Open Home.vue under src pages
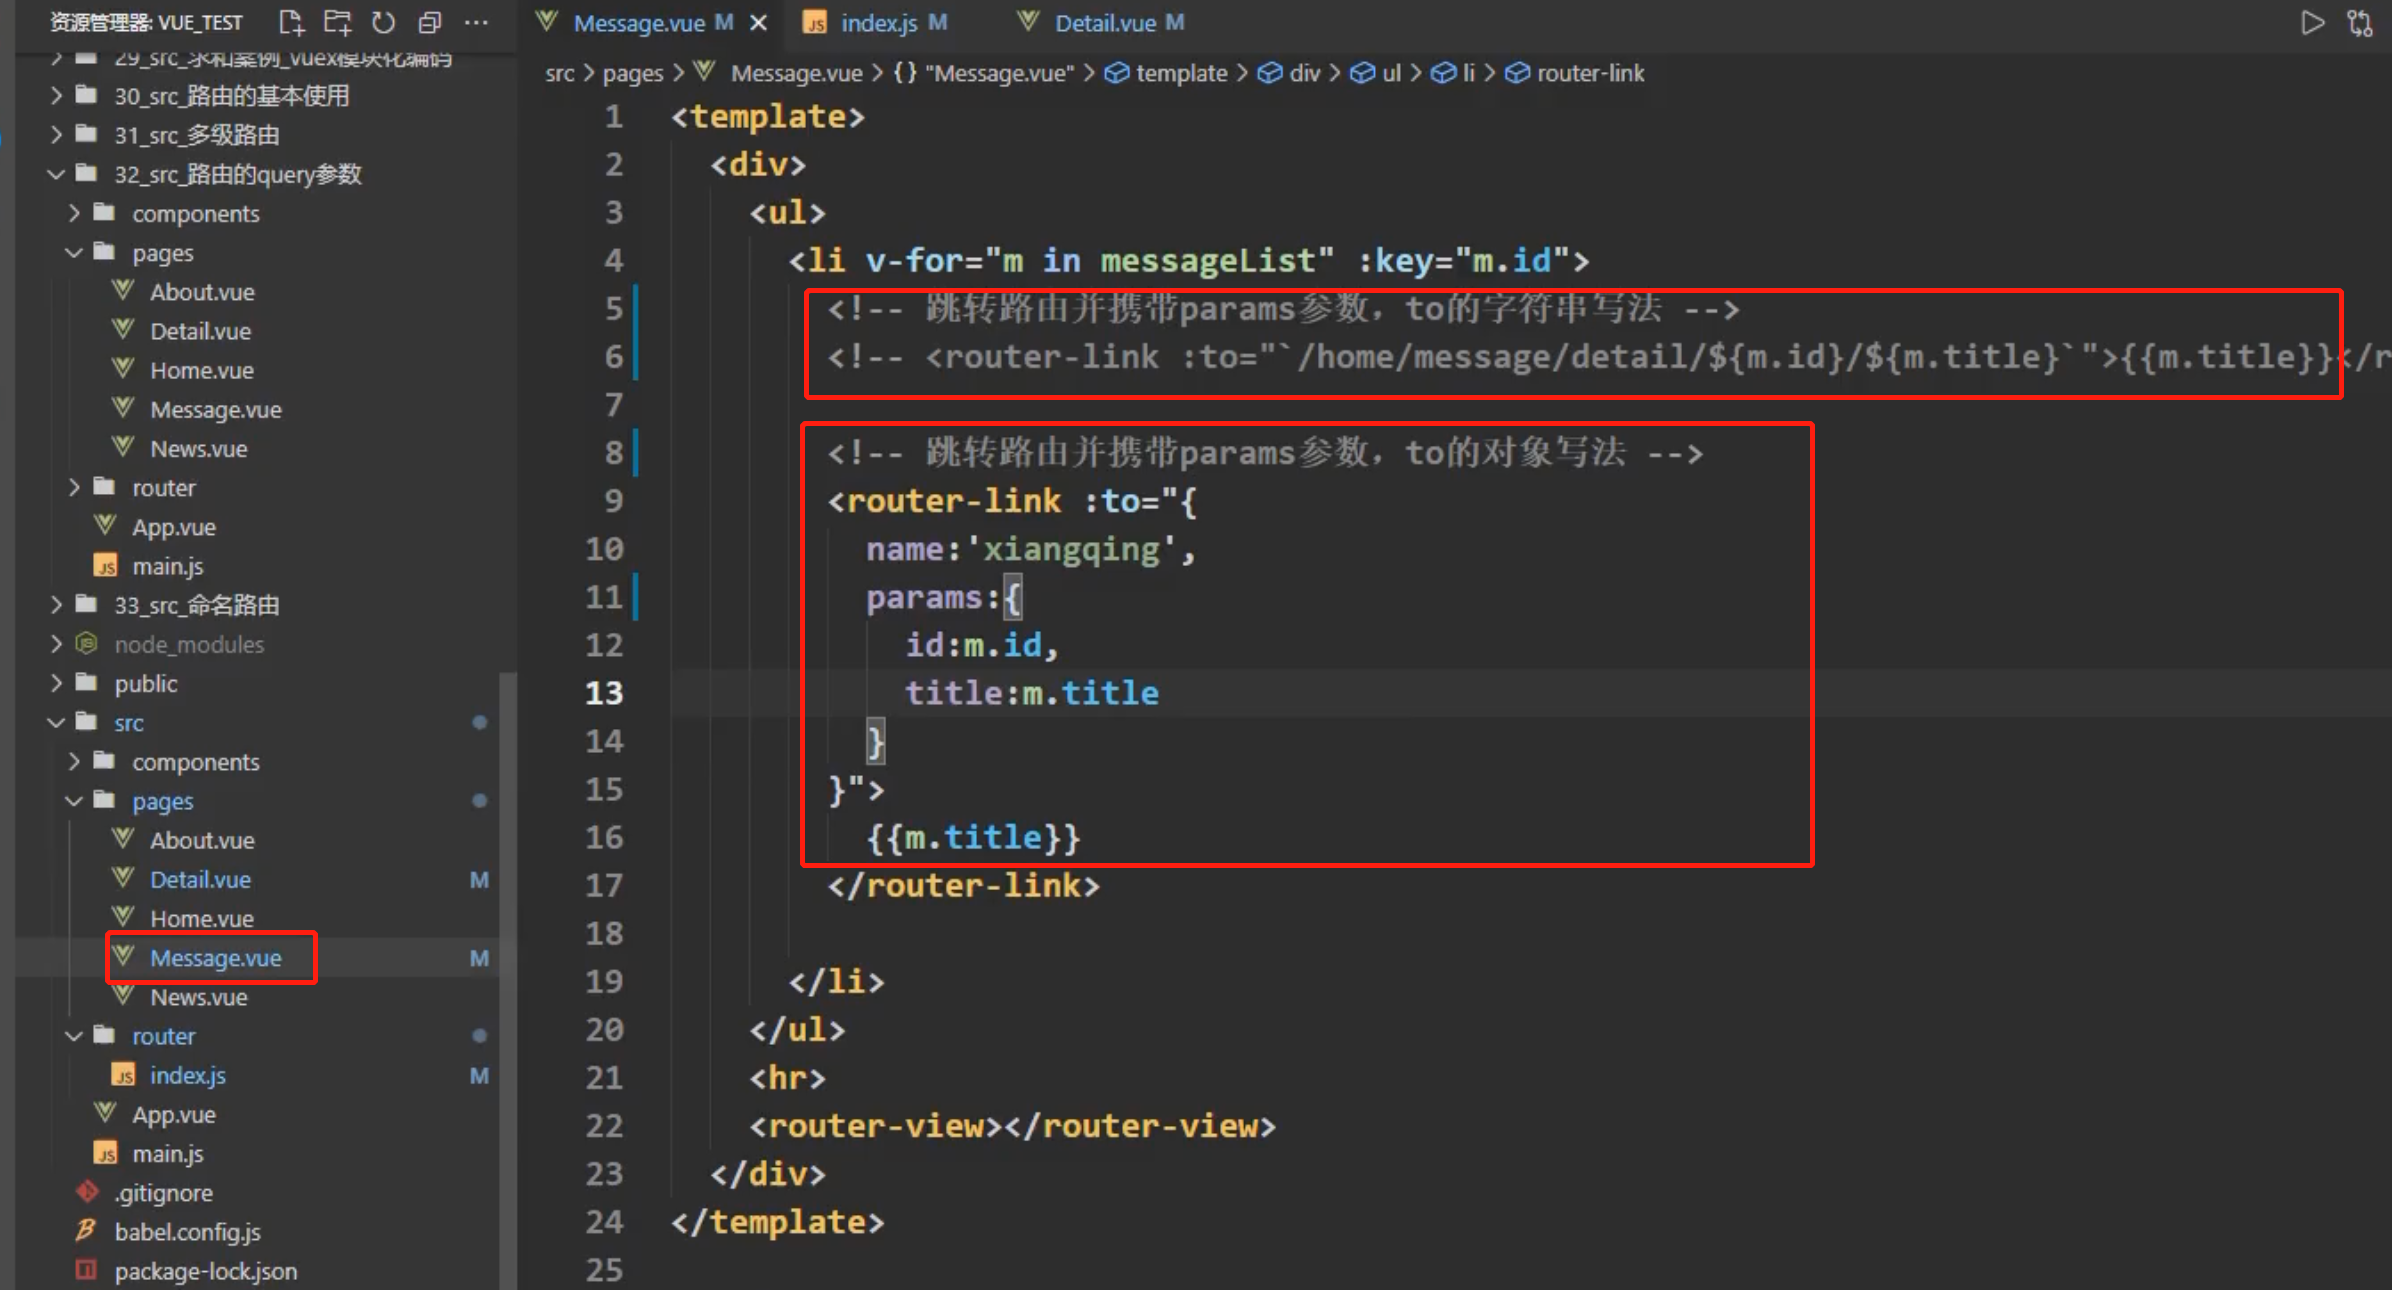Viewport: 2392px width, 1290px height. pos(201,918)
